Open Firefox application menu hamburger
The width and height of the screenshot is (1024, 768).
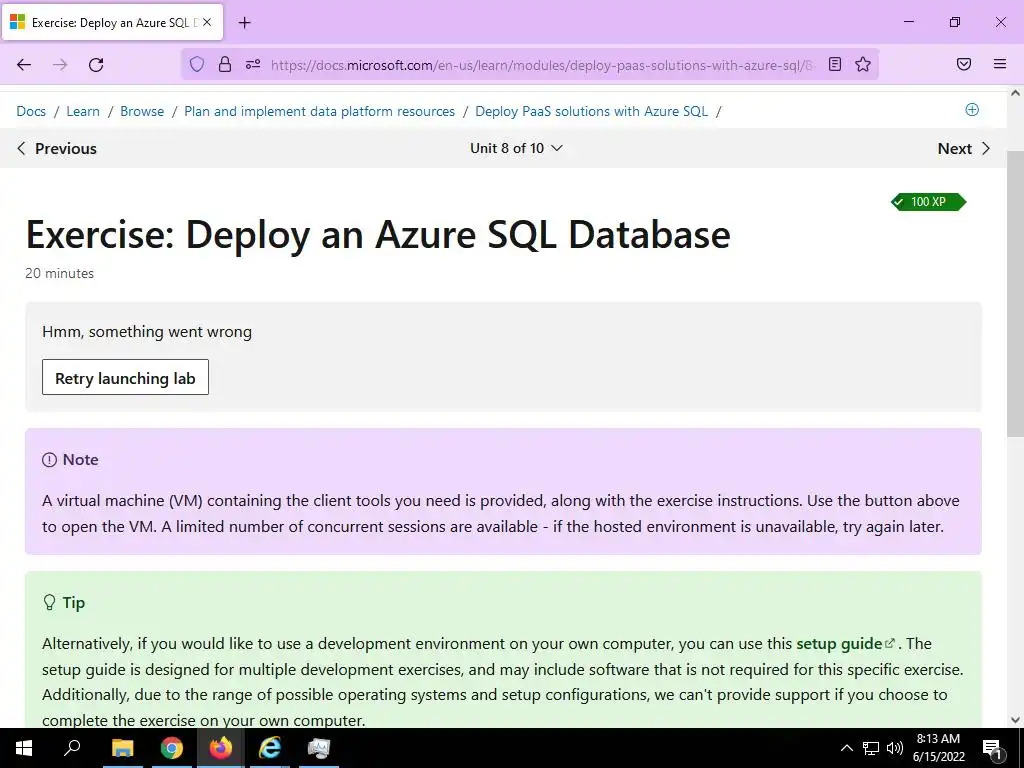1000,64
